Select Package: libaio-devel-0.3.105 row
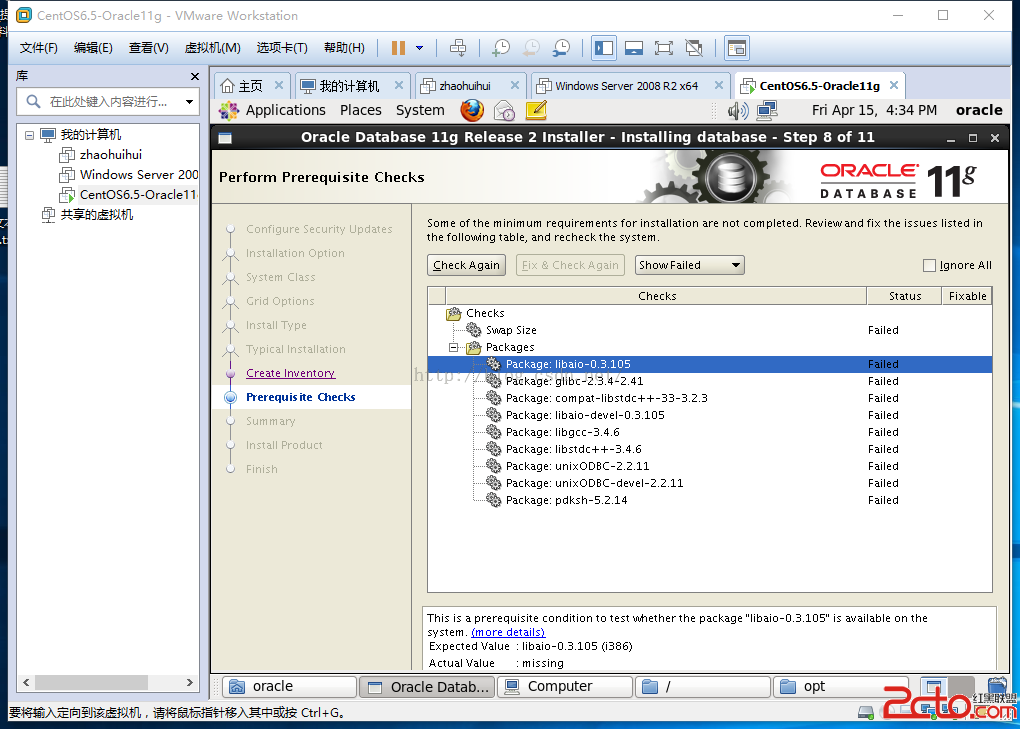 tap(710, 415)
